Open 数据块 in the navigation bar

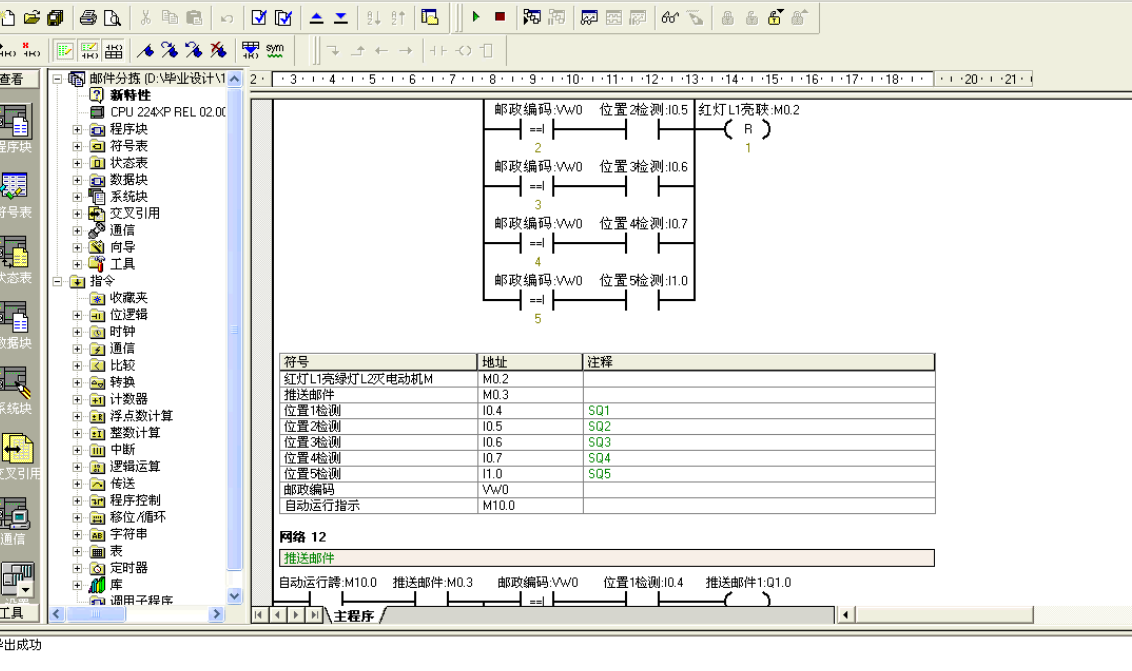[16, 325]
